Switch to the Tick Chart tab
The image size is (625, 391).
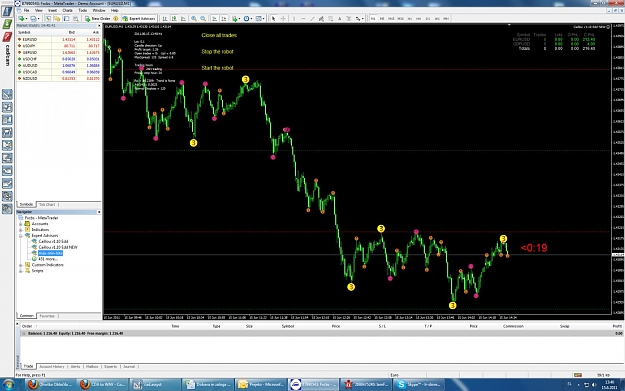point(47,204)
